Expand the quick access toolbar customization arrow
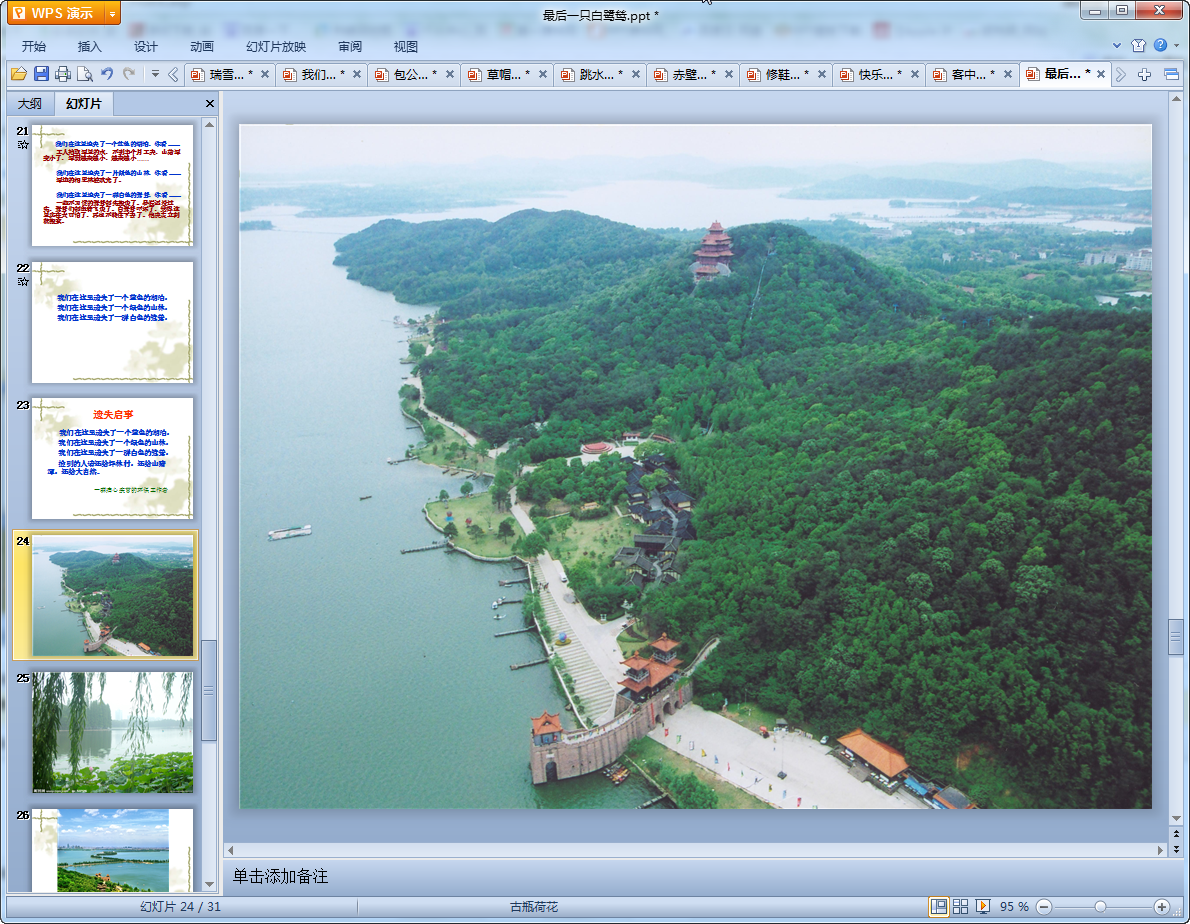The width and height of the screenshot is (1190, 924). coord(155,74)
